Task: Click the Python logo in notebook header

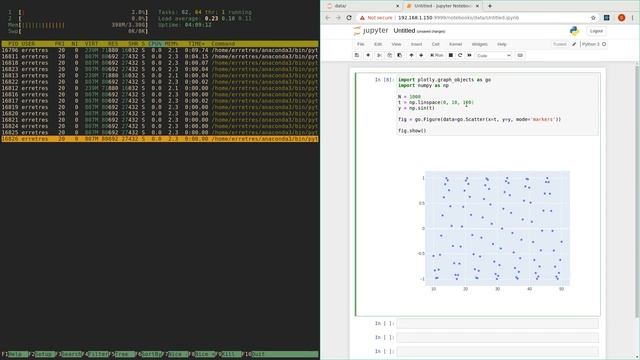Action: point(575,31)
